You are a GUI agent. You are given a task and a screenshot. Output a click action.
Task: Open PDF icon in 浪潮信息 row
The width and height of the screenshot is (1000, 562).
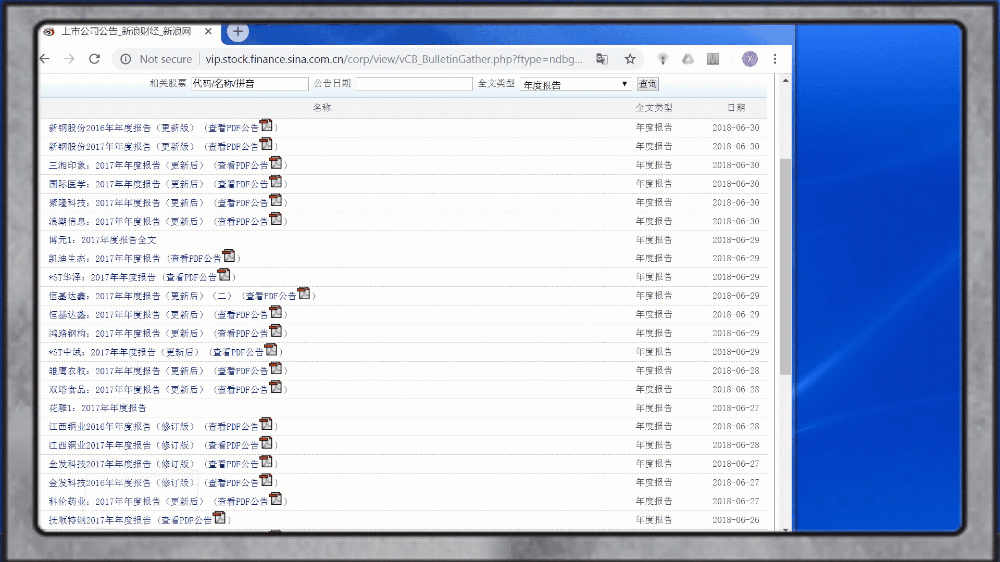[276, 219]
